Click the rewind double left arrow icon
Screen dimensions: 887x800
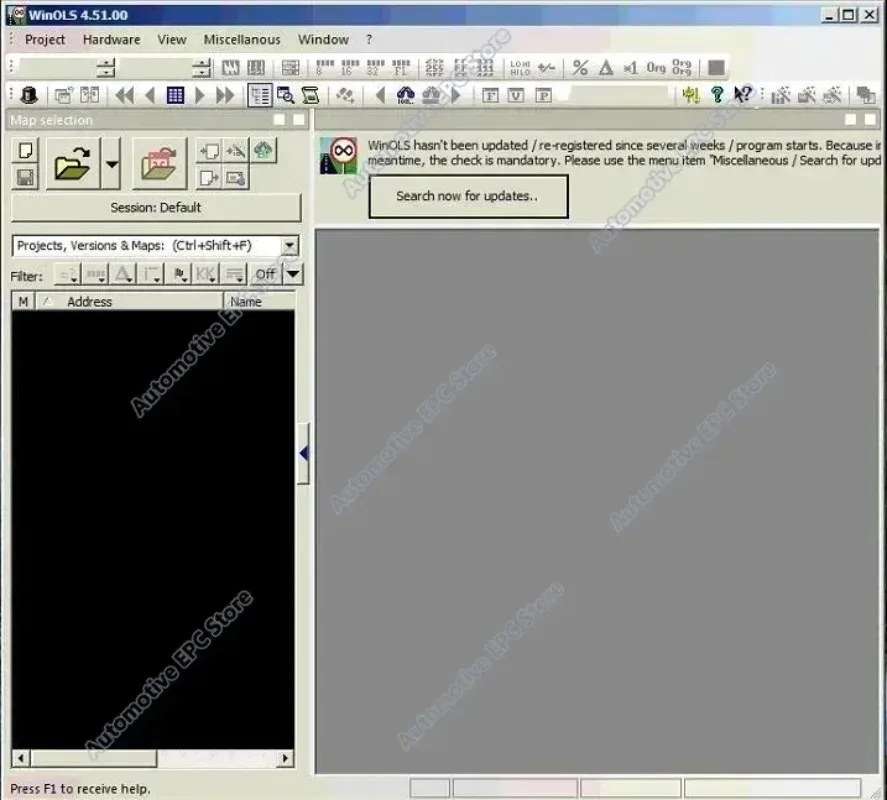click(124, 95)
